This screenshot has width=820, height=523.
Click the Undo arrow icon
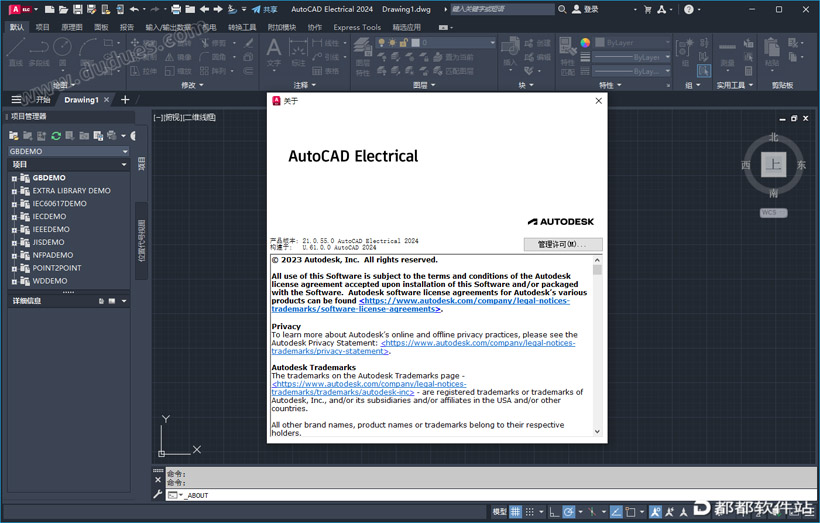(x=134, y=9)
